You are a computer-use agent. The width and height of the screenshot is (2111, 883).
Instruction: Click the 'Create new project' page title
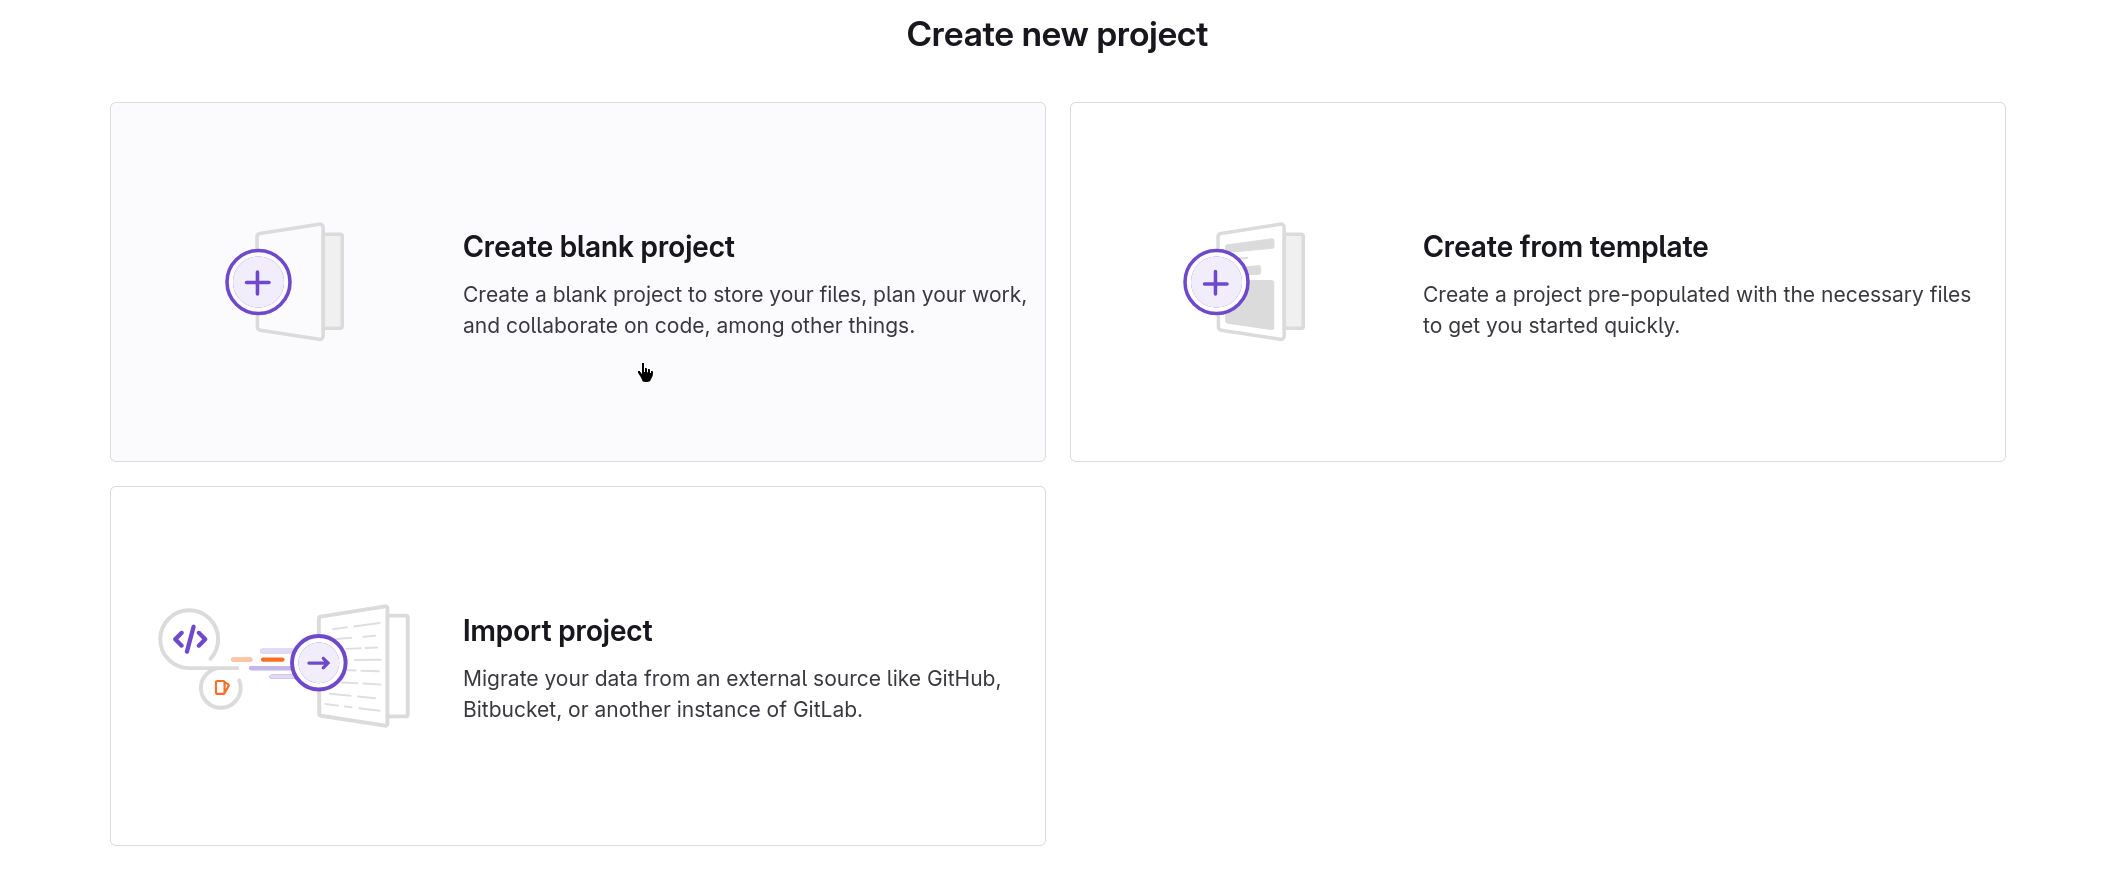tap(1056, 35)
